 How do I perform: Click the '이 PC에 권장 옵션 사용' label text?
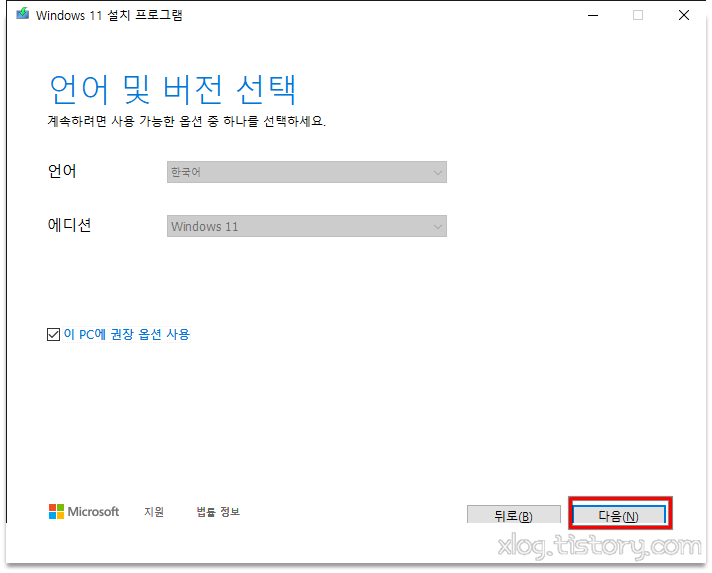point(127,335)
